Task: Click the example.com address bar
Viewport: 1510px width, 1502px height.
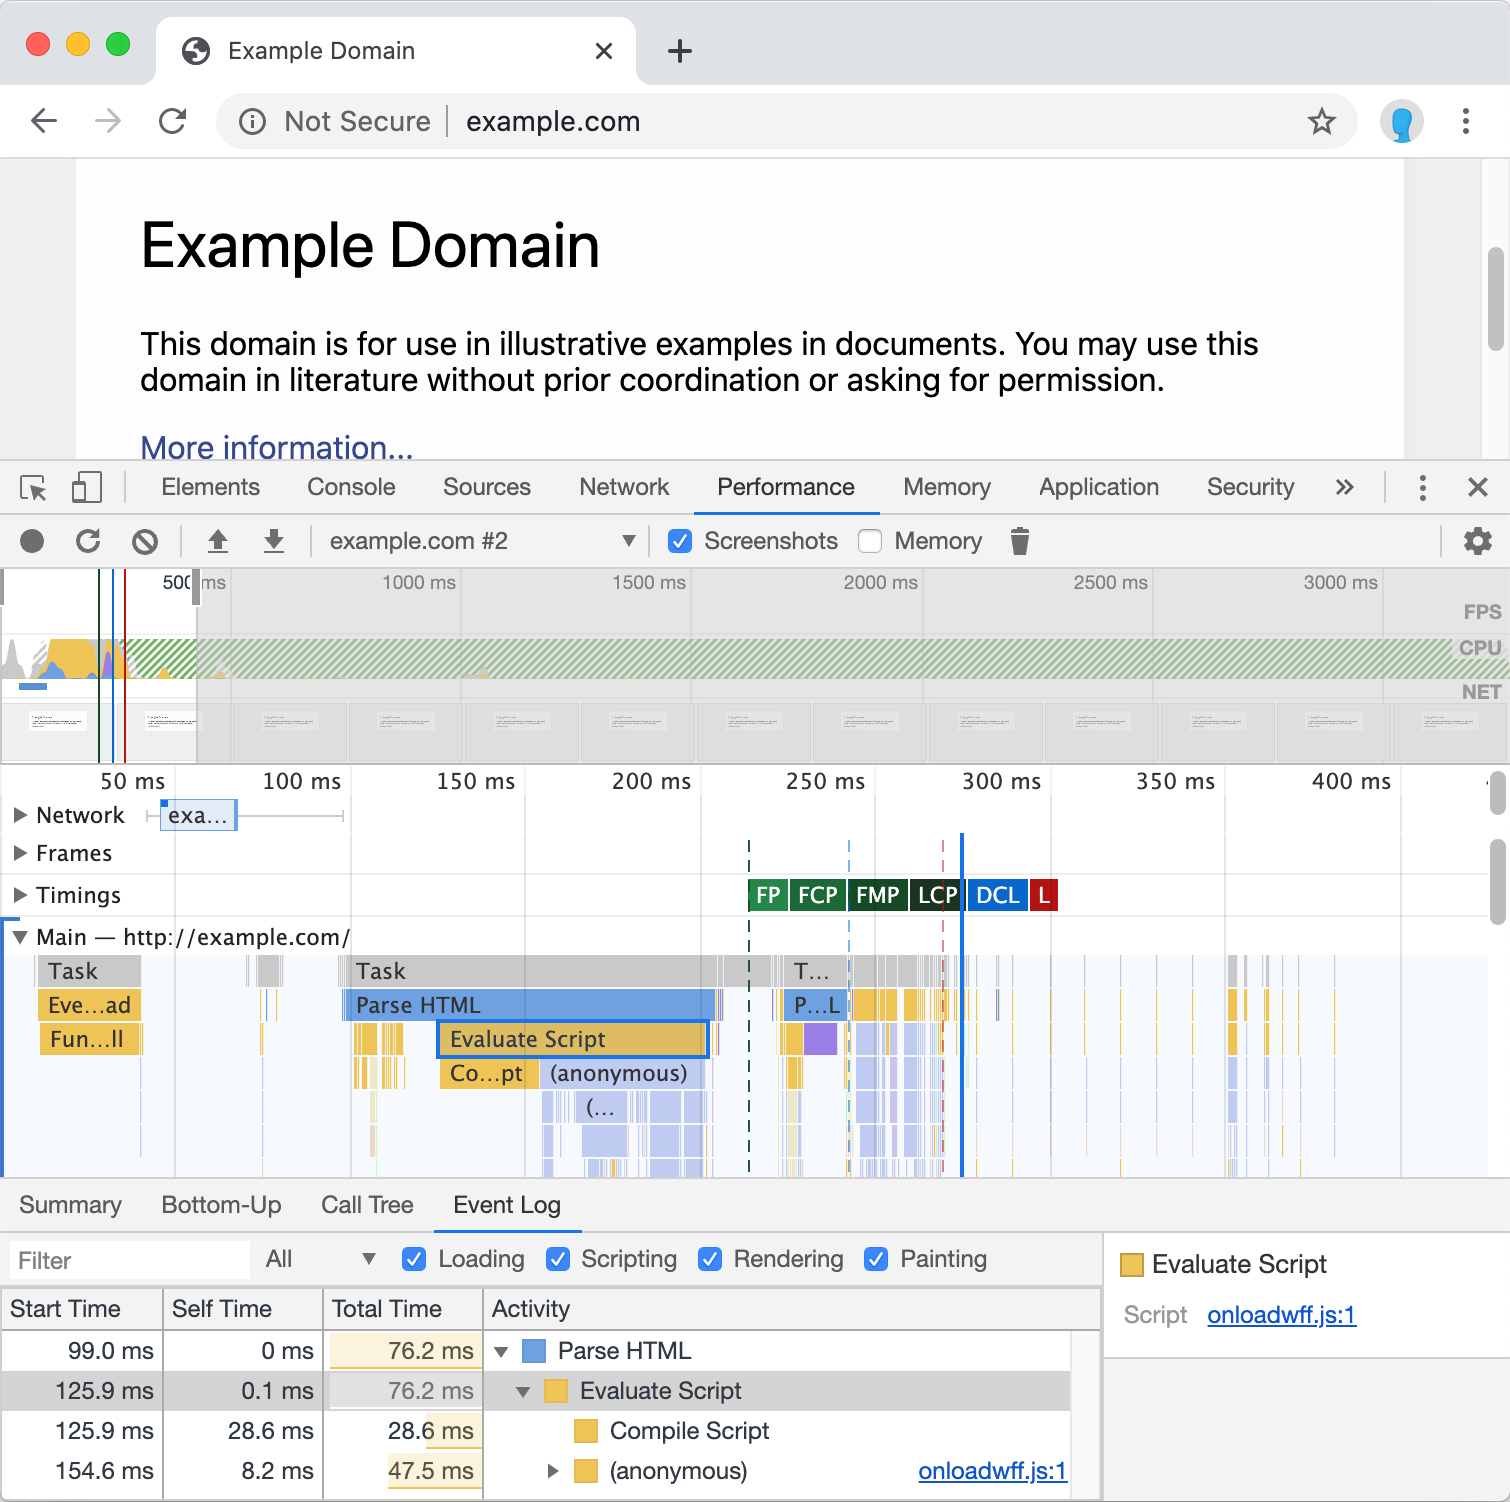Action: pos(785,121)
